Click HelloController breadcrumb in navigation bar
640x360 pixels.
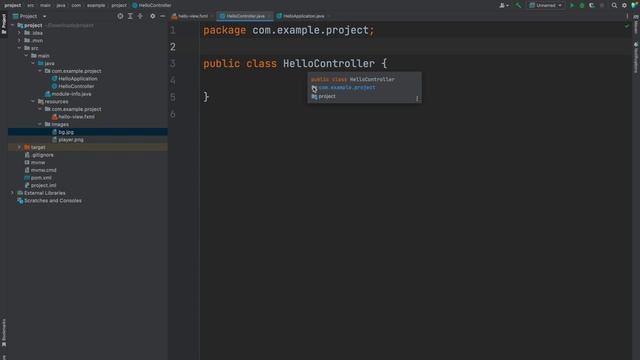152,5
